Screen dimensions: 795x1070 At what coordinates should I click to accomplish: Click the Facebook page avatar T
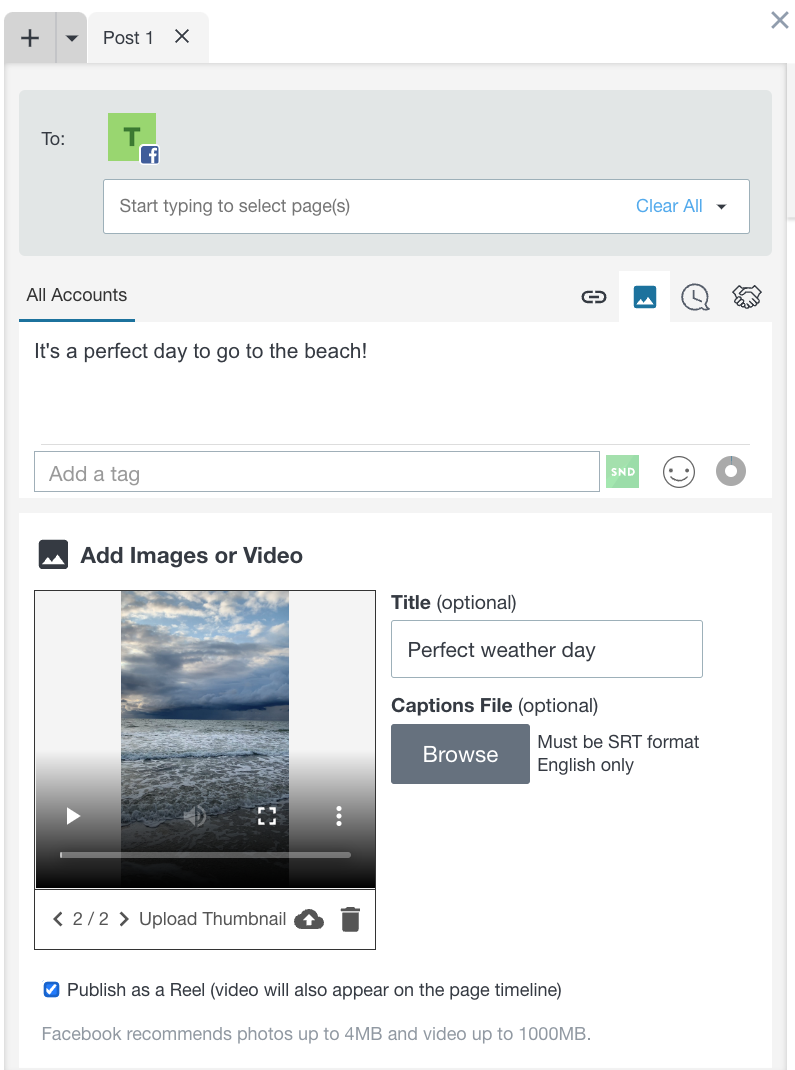click(132, 137)
